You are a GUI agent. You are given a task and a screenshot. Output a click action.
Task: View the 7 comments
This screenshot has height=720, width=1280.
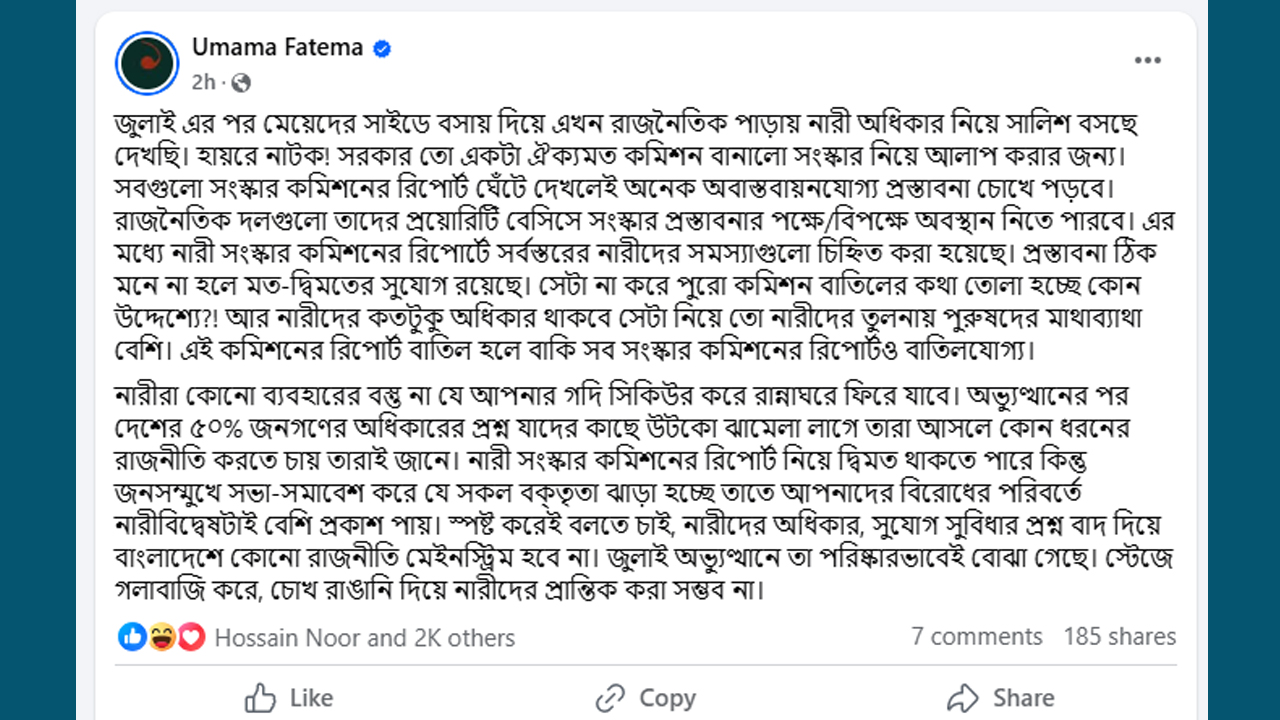tap(976, 637)
